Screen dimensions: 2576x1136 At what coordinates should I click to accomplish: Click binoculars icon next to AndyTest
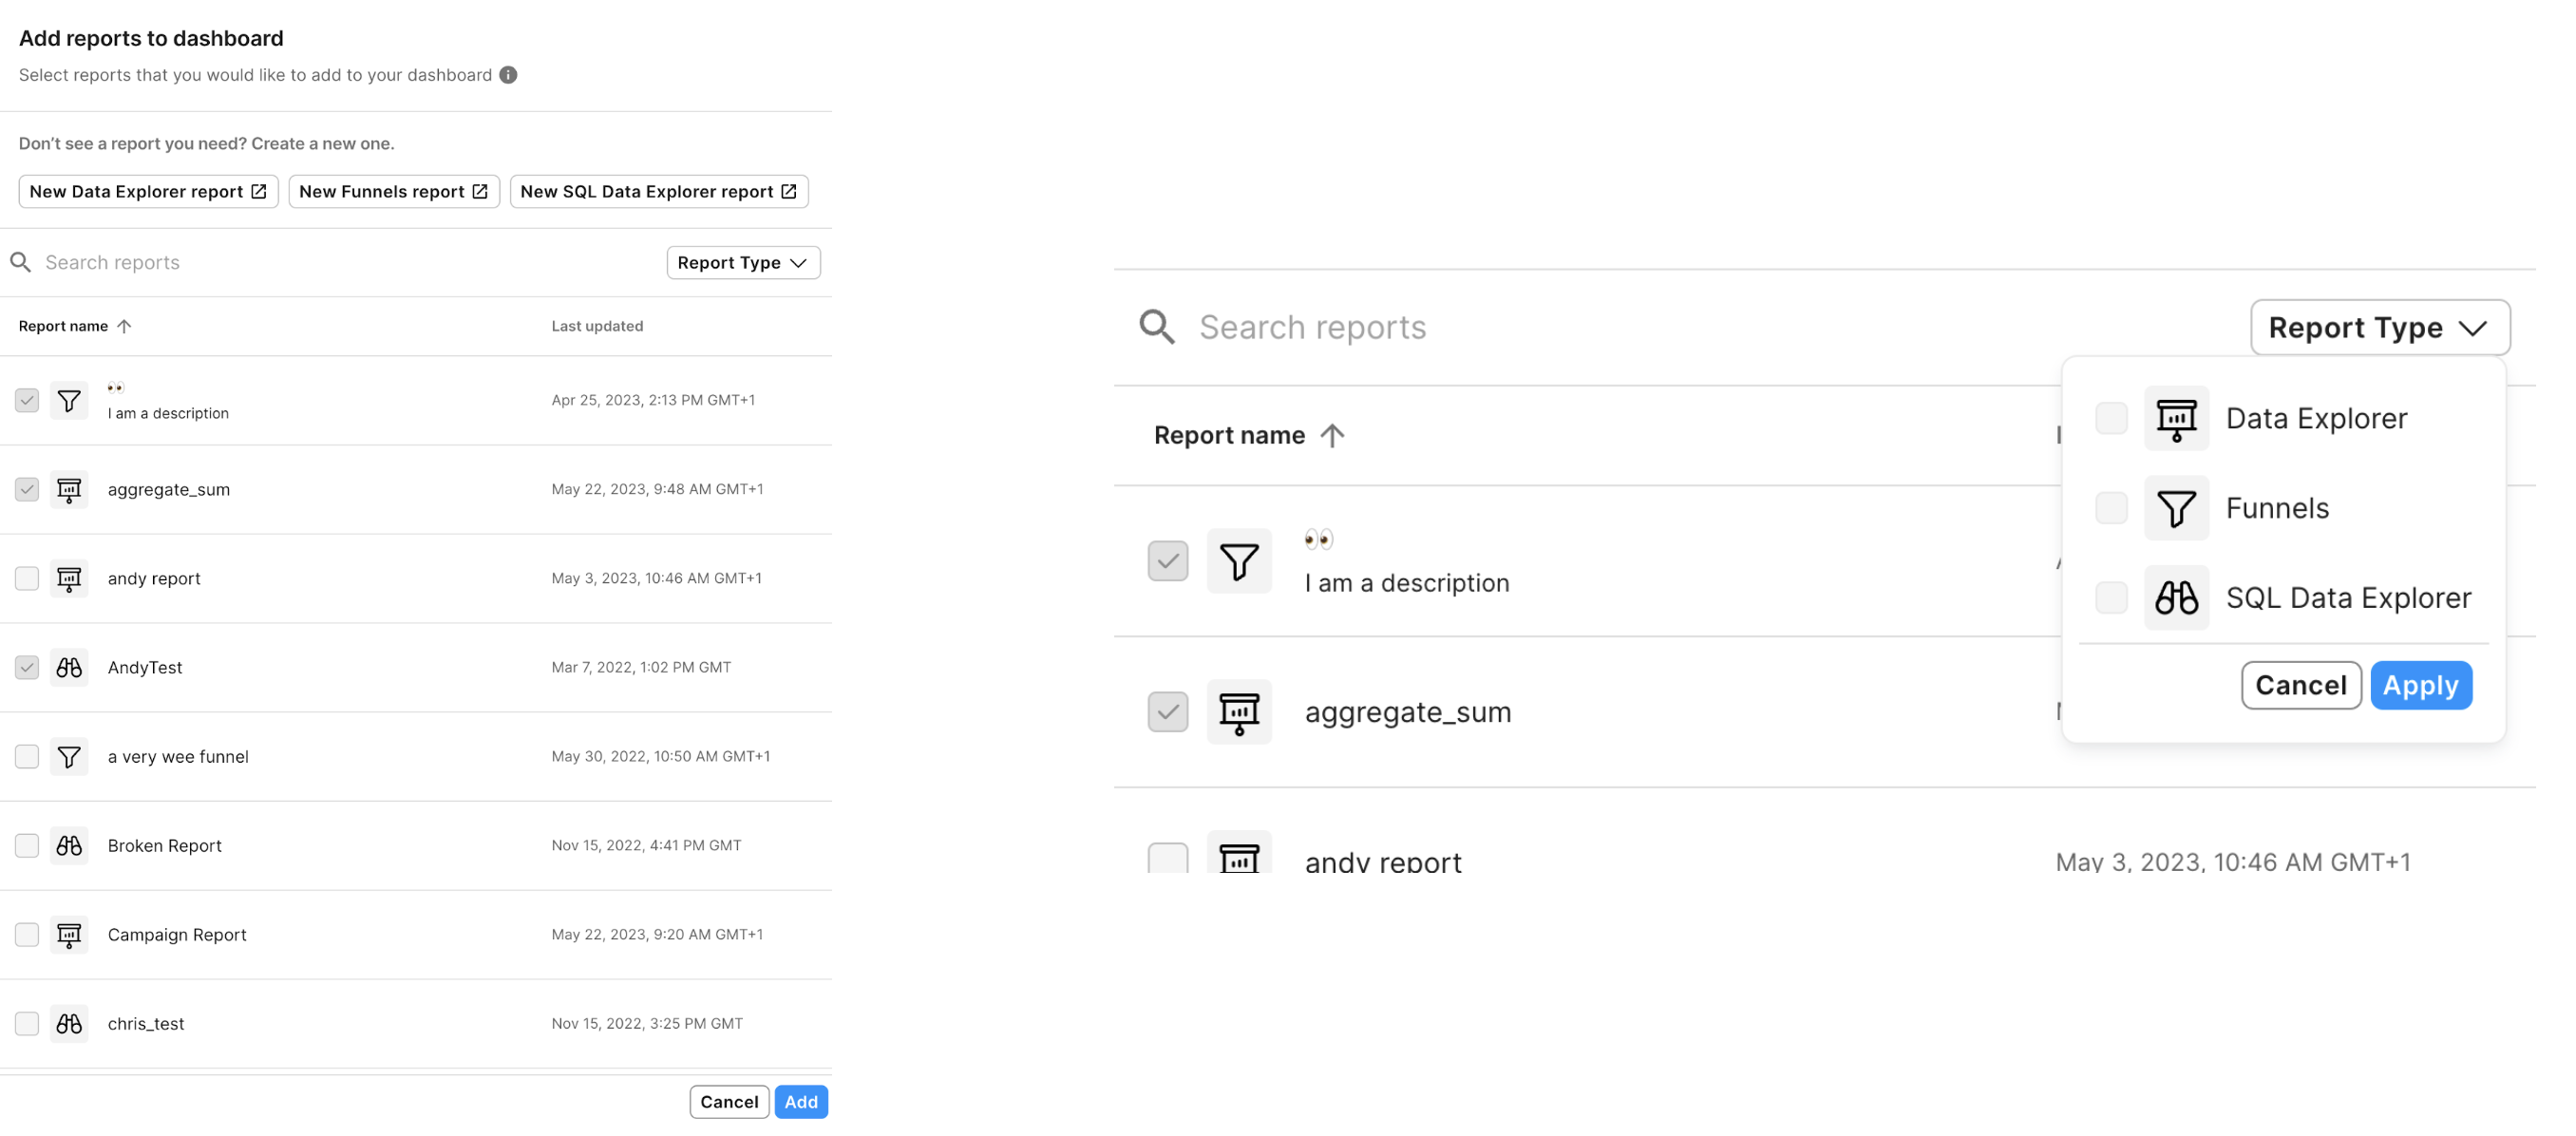click(69, 667)
